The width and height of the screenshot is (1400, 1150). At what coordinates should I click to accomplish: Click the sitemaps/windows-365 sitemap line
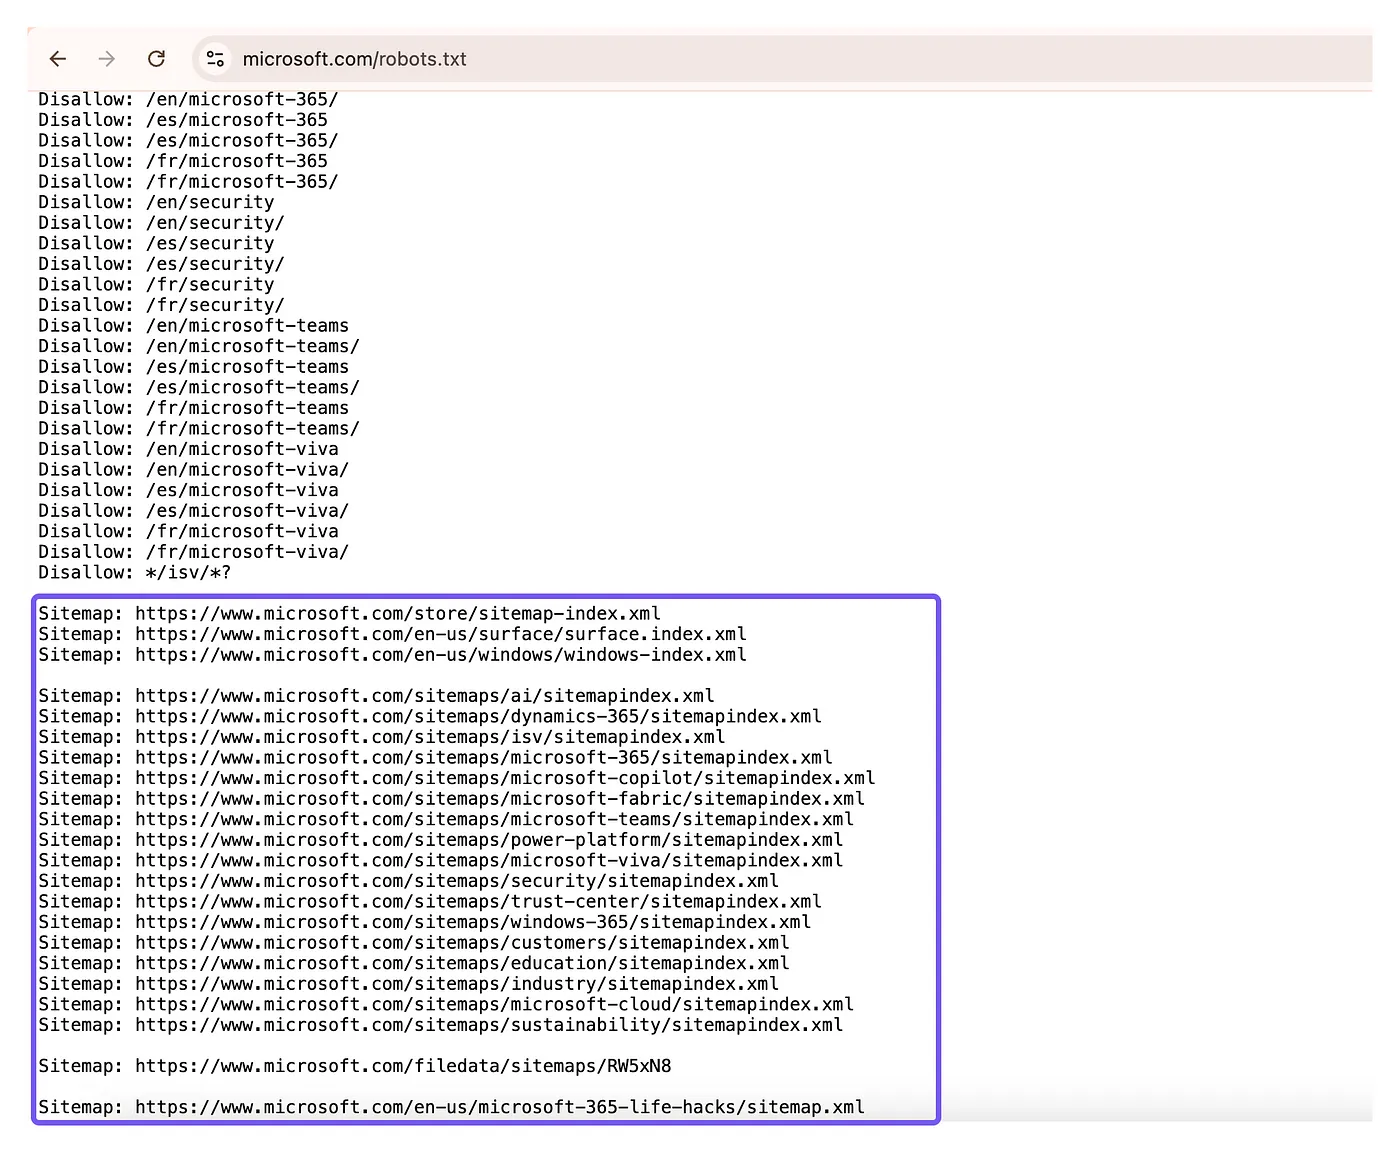[x=425, y=922]
